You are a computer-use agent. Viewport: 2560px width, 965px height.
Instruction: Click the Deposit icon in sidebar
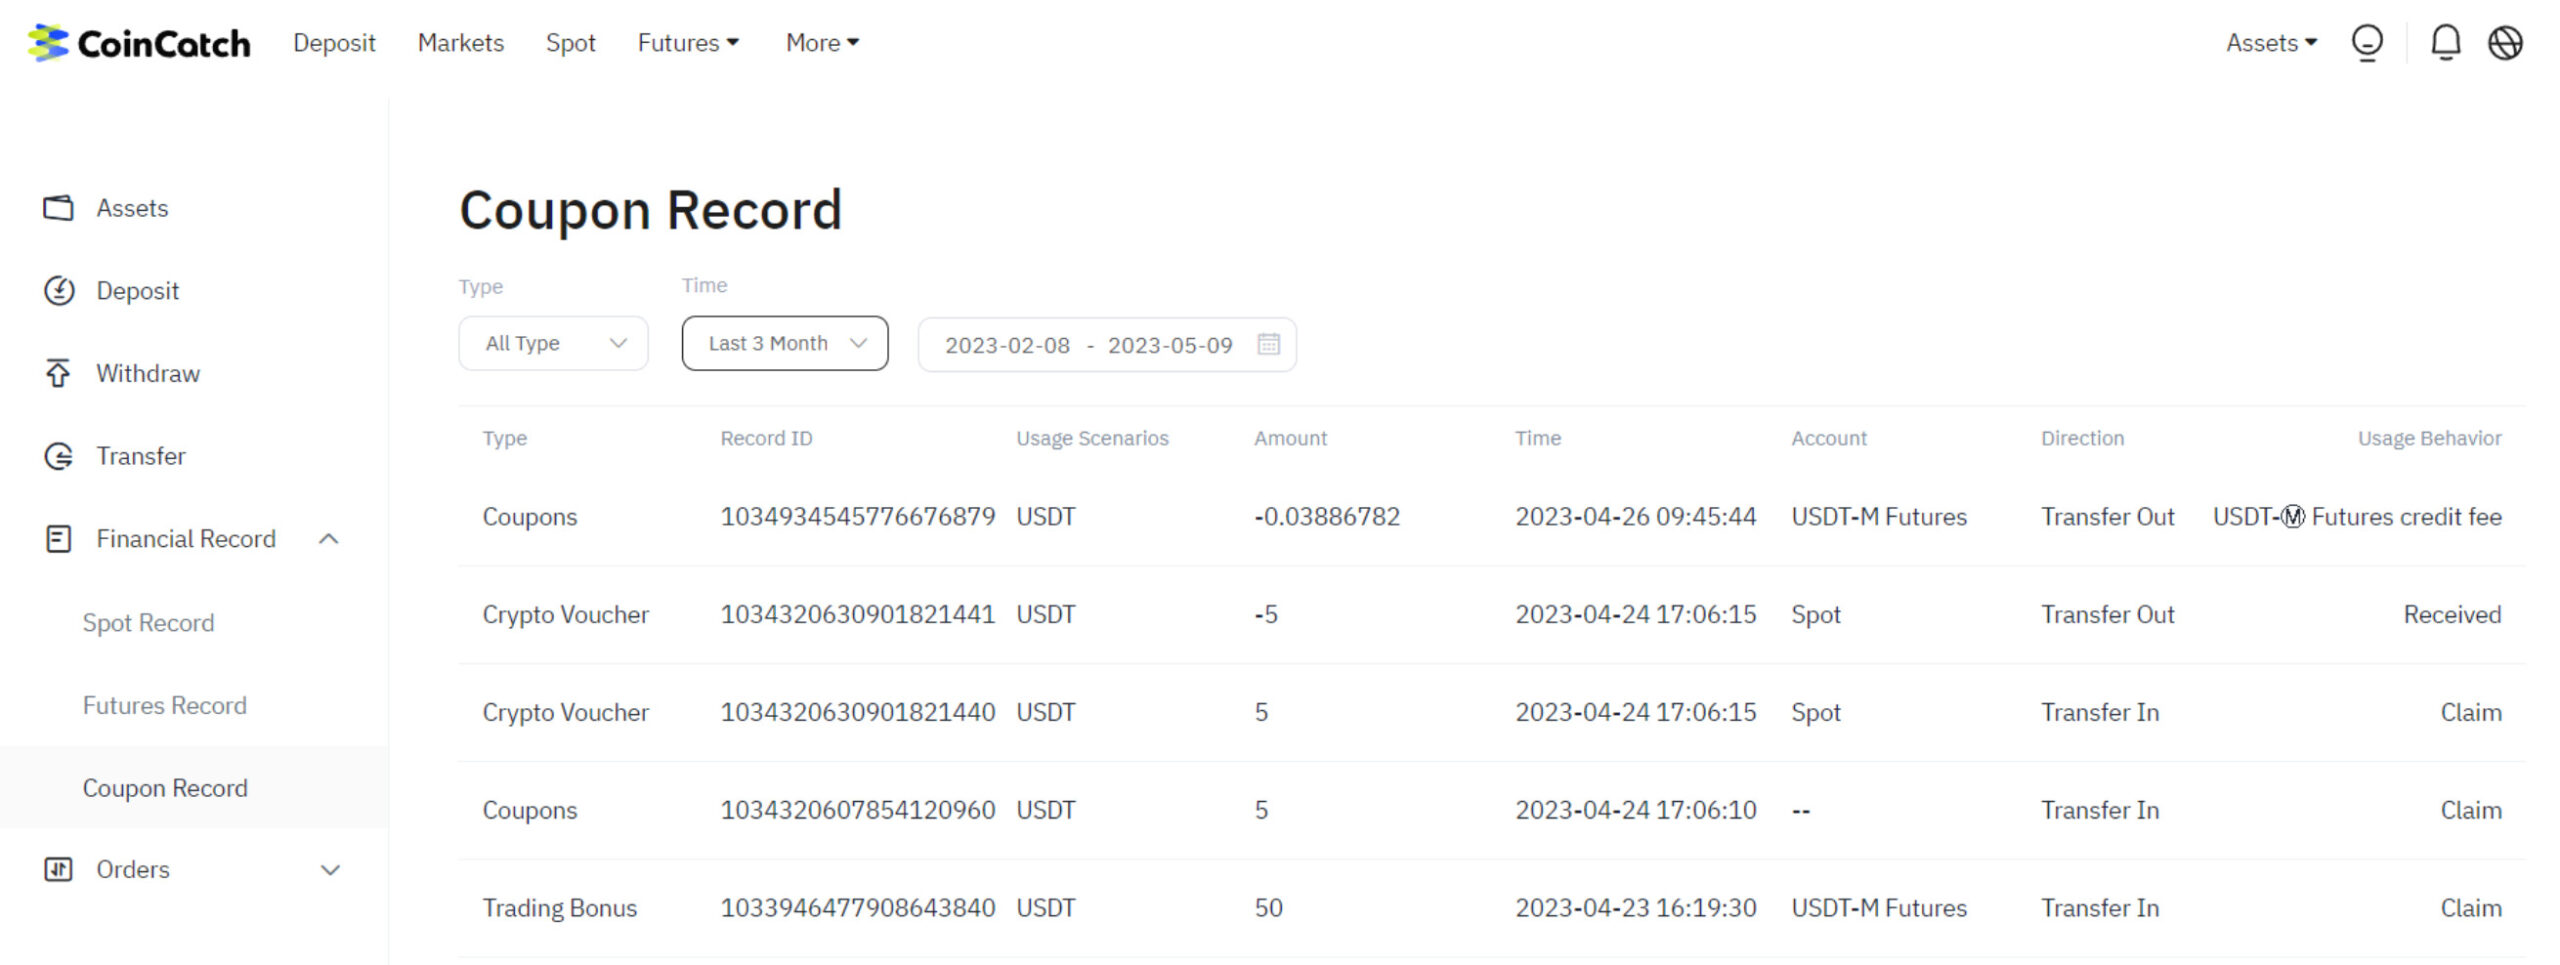[x=59, y=291]
